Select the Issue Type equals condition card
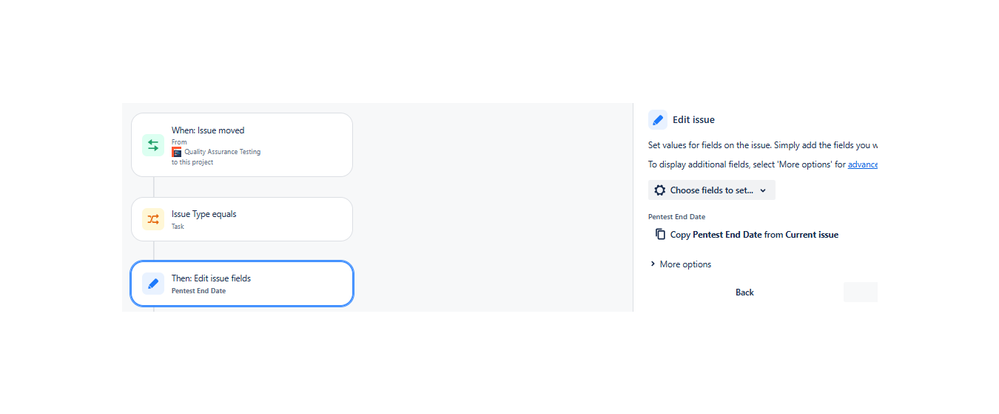The image size is (999, 414). [x=242, y=220]
